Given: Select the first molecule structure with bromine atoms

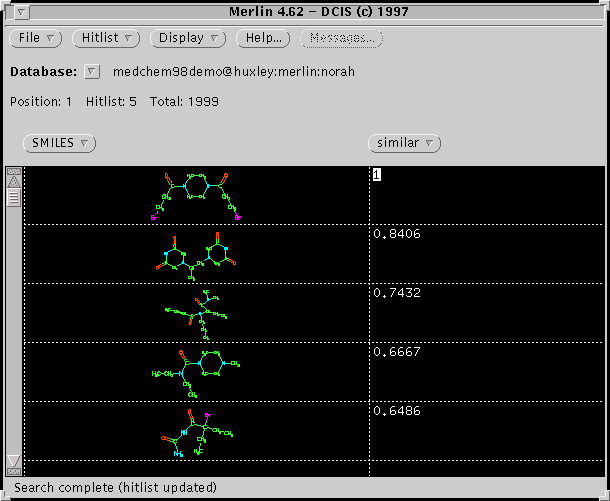Looking at the screenshot, I should (x=195, y=195).
